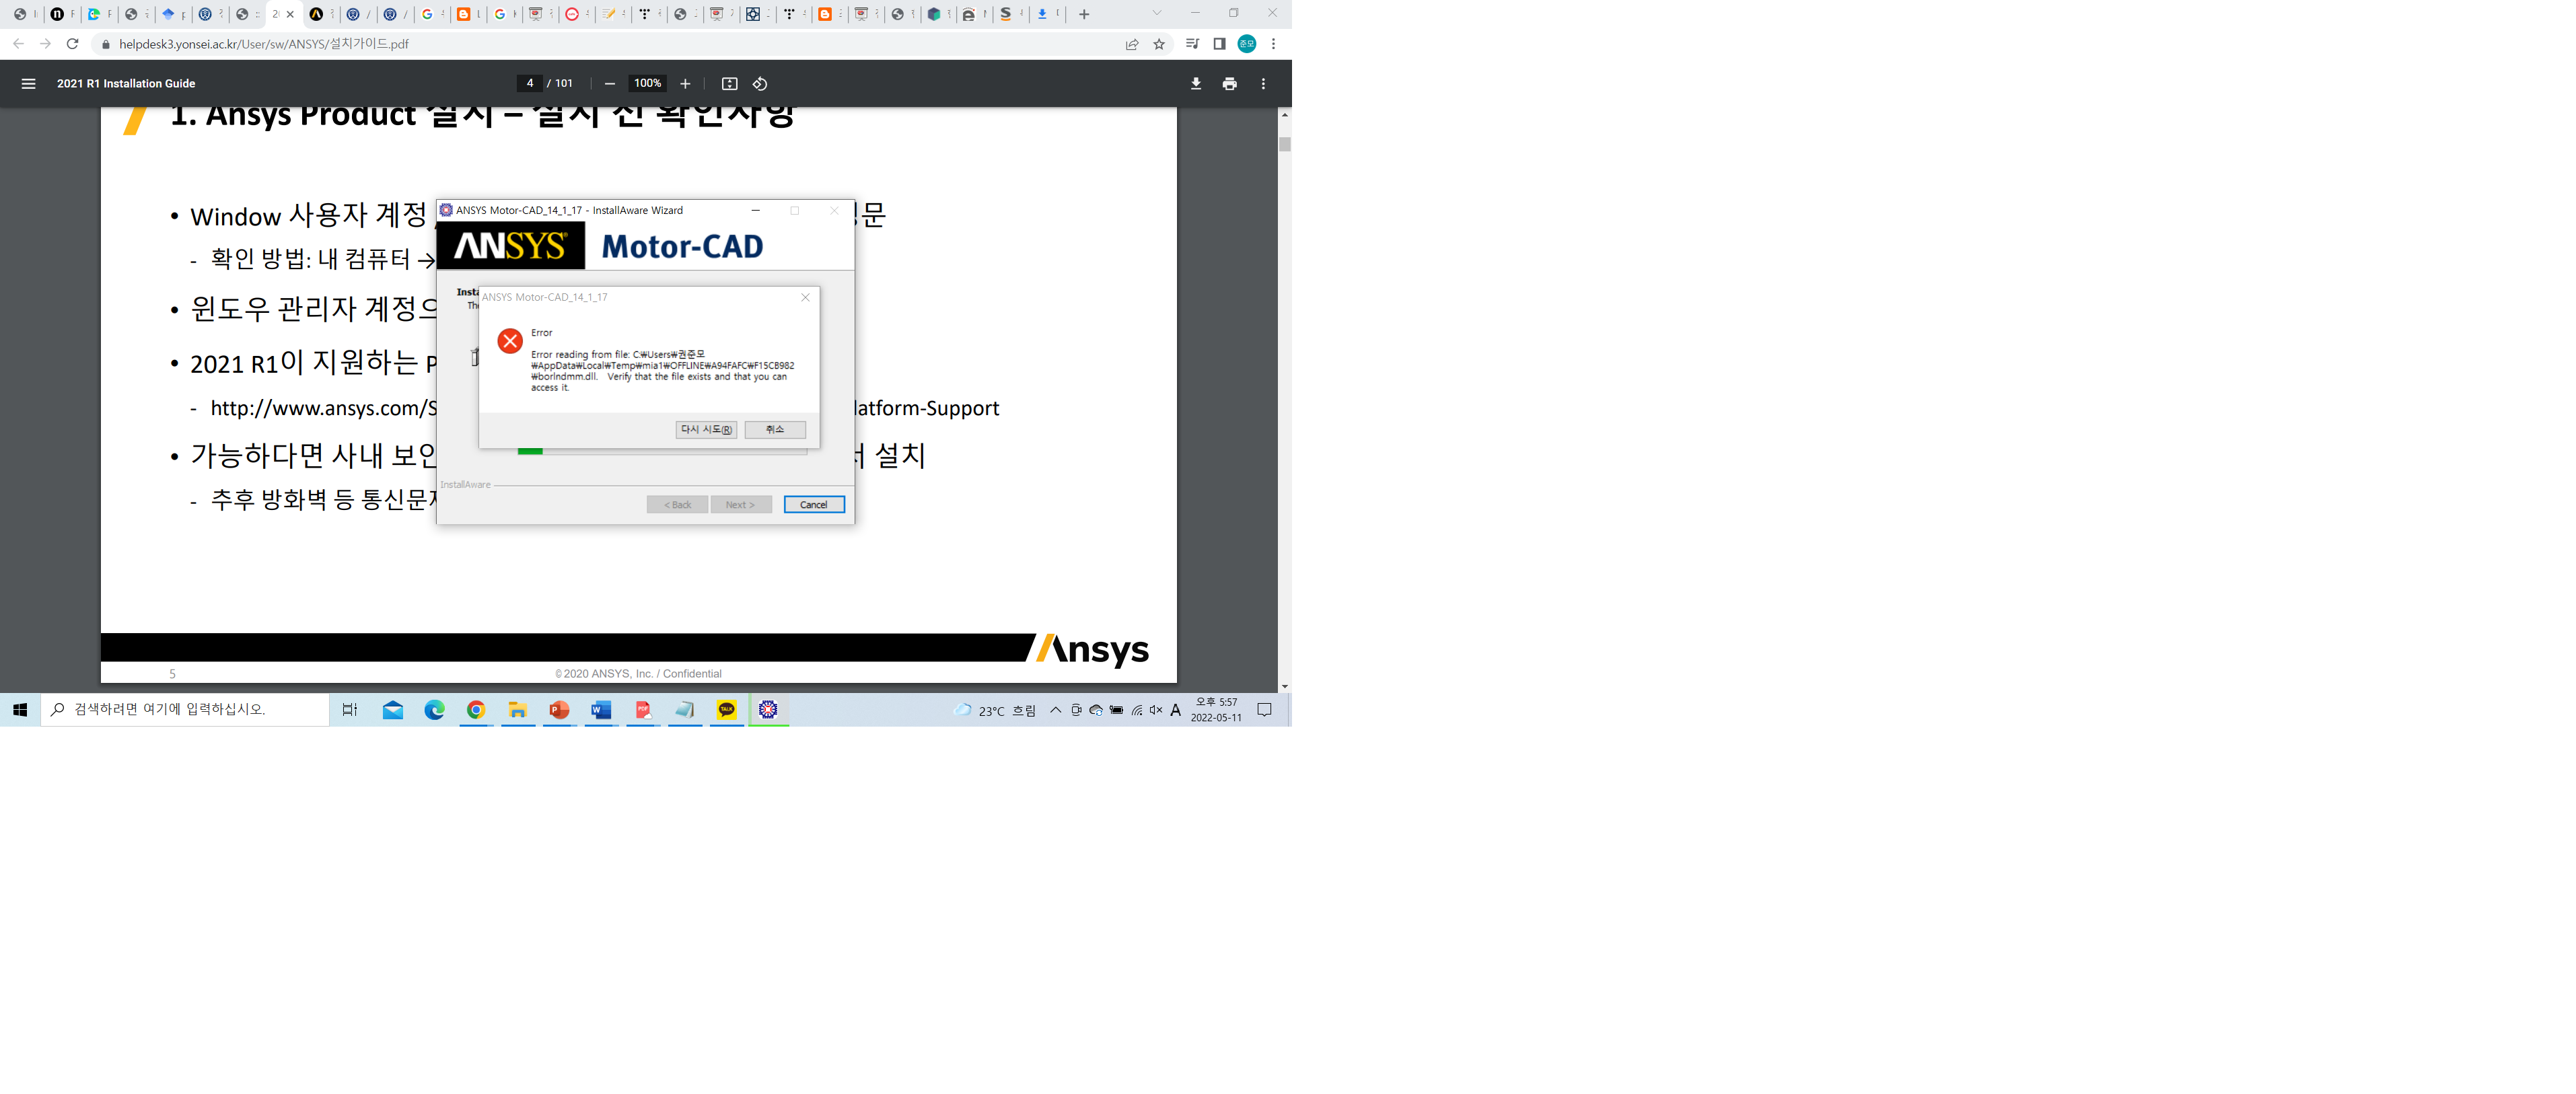Open Chrome profile avatar
This screenshot has width=2576, height=1094.
[x=1247, y=44]
